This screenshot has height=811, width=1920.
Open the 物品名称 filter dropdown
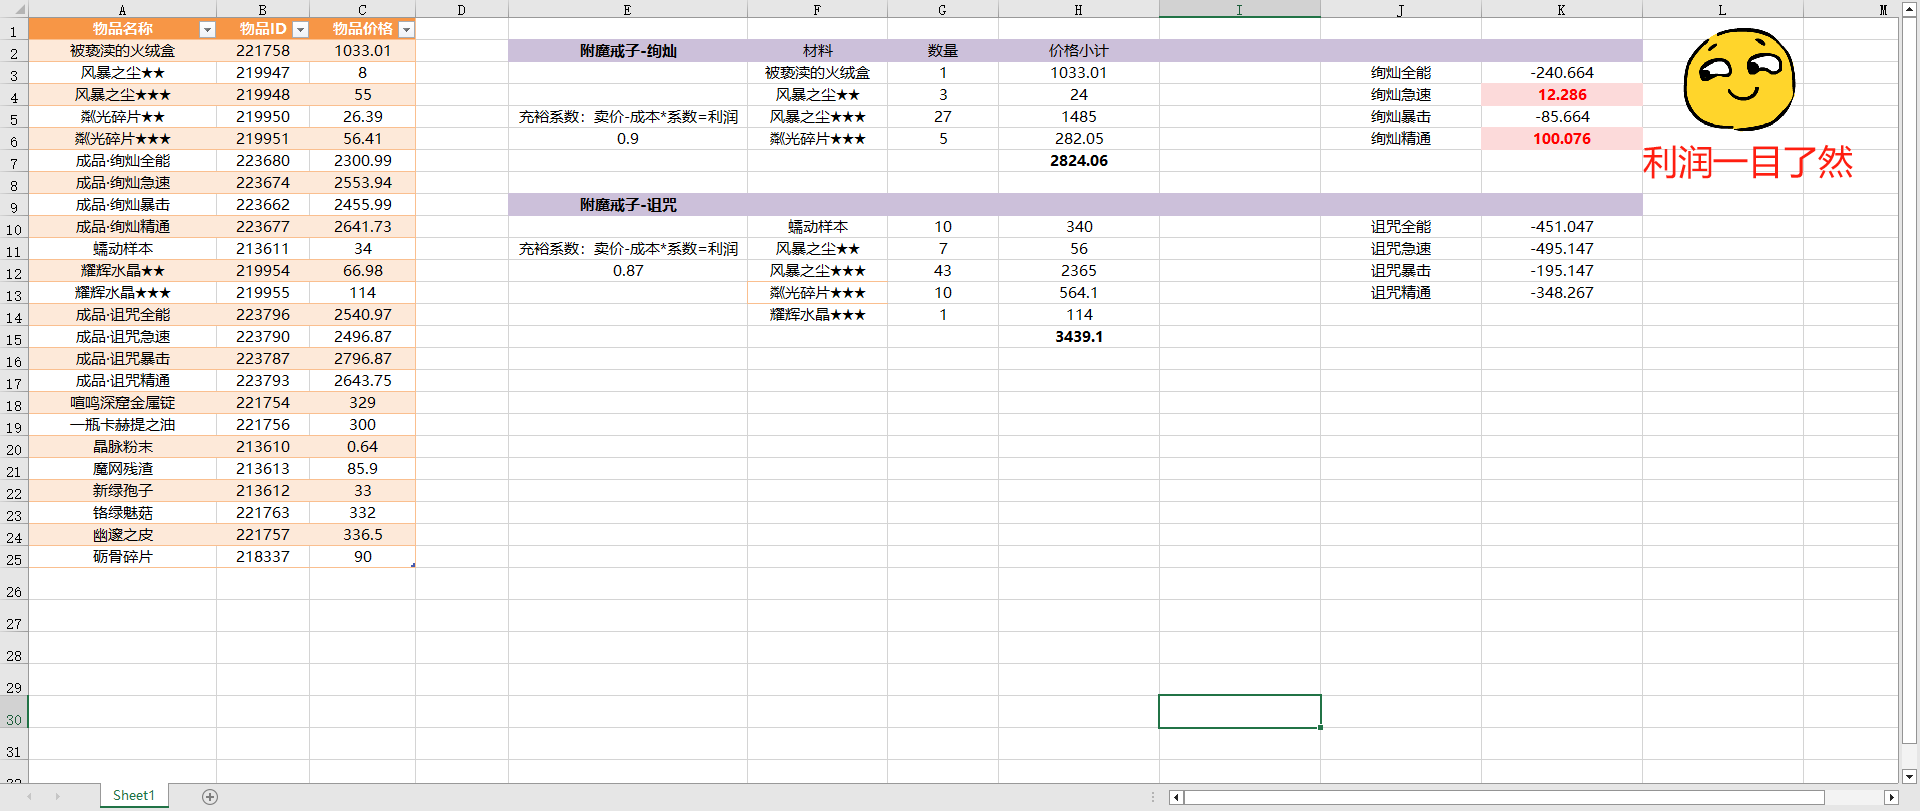(x=207, y=30)
